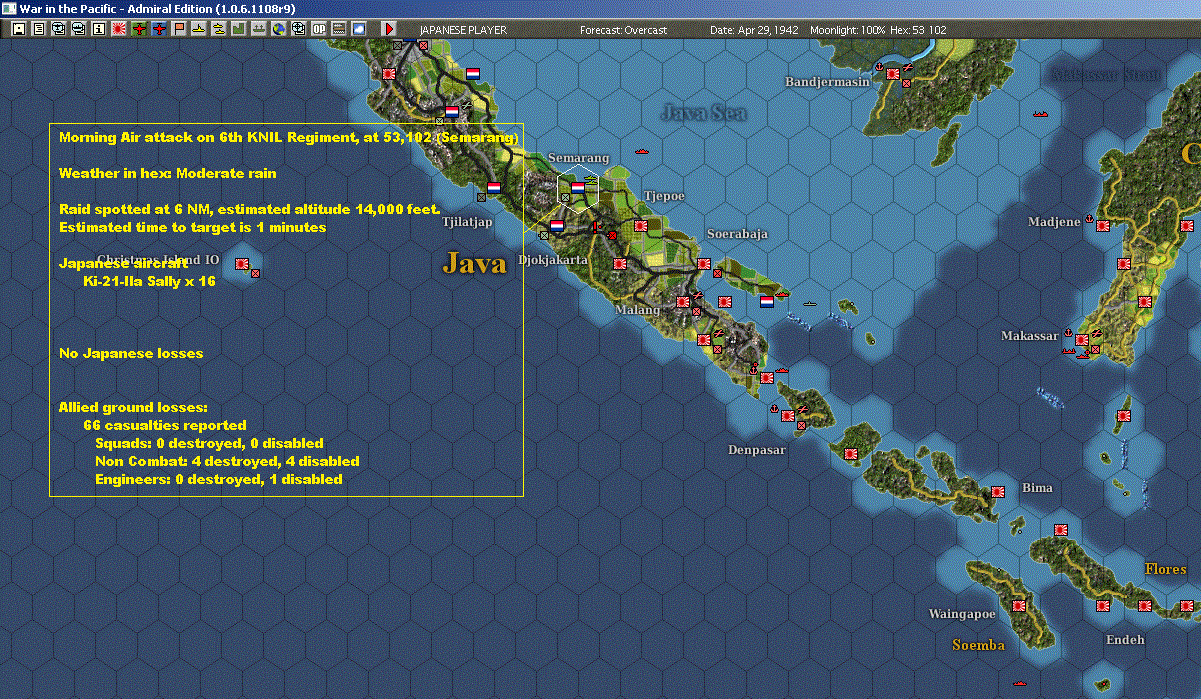Click the Semarang city label
Screen dimensions: 1201x699
[578, 158]
